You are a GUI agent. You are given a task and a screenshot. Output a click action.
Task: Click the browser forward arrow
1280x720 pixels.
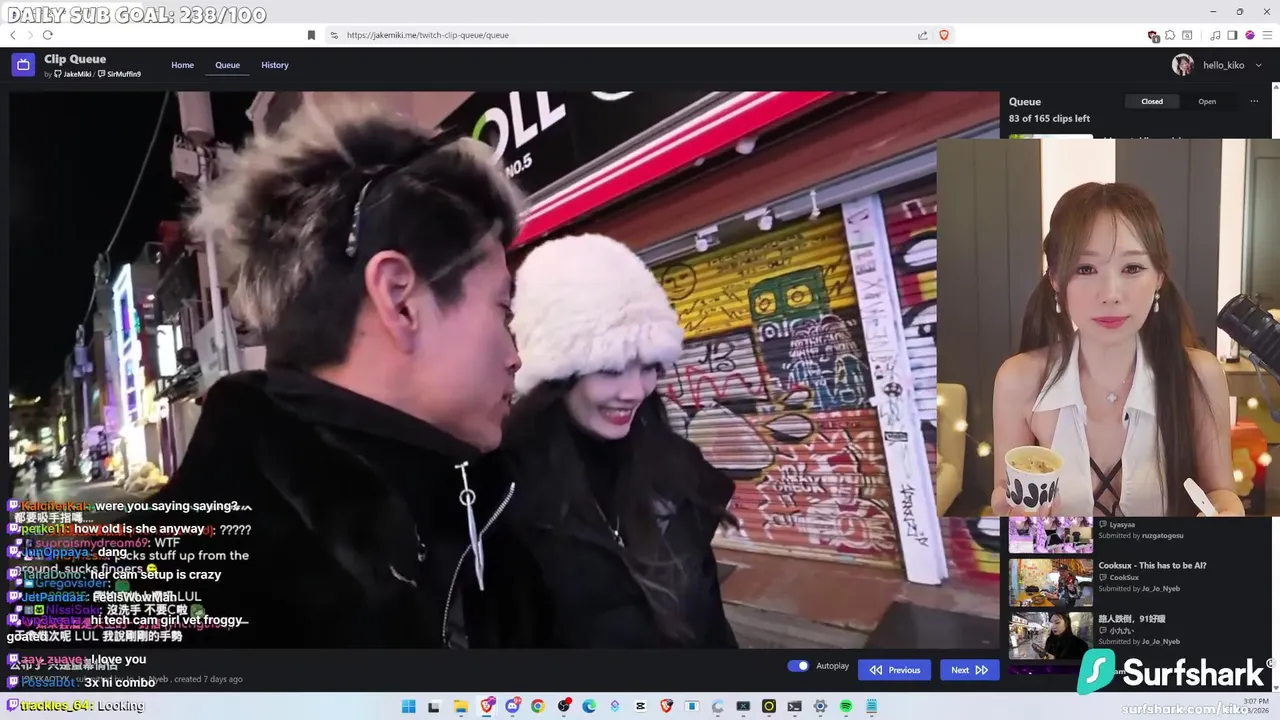(30, 35)
